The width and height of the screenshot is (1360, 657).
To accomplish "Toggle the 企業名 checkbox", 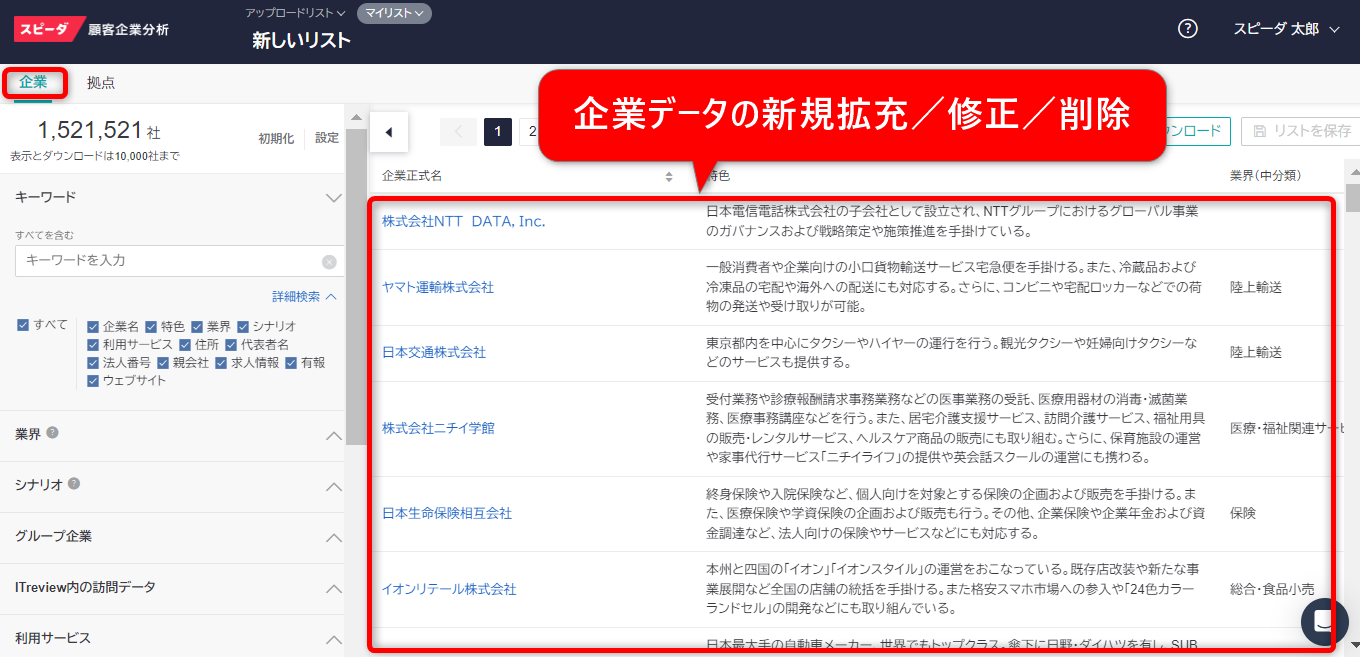I will click(x=93, y=327).
